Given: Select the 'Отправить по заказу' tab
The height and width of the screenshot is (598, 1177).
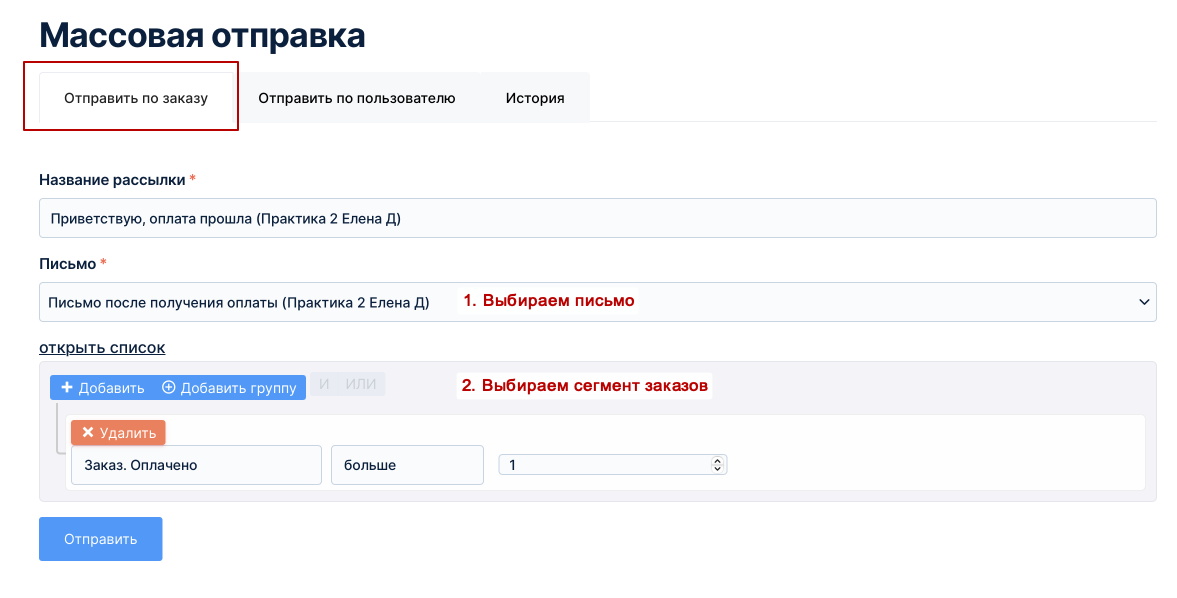Looking at the screenshot, I should (x=136, y=98).
